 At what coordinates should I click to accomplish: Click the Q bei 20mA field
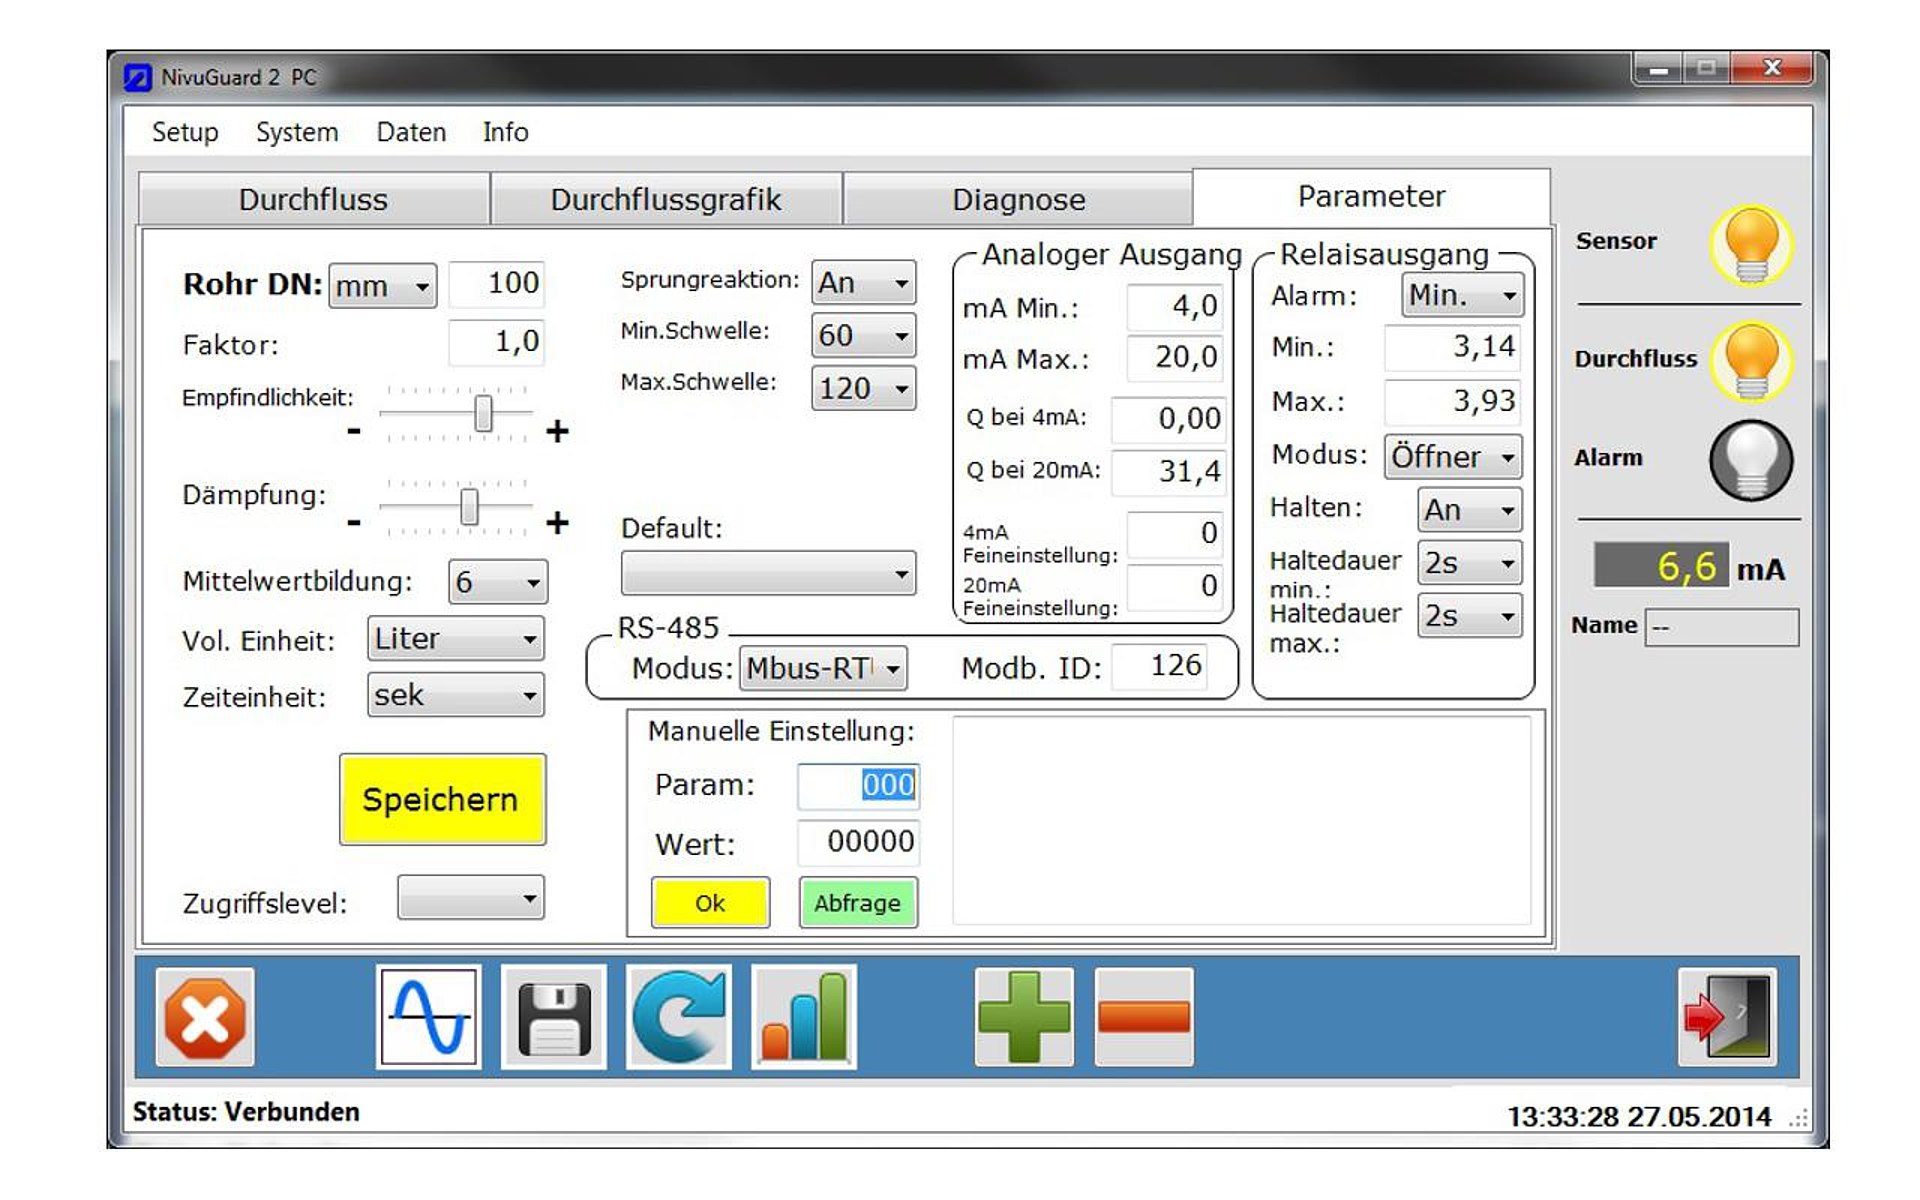[x=1167, y=471]
